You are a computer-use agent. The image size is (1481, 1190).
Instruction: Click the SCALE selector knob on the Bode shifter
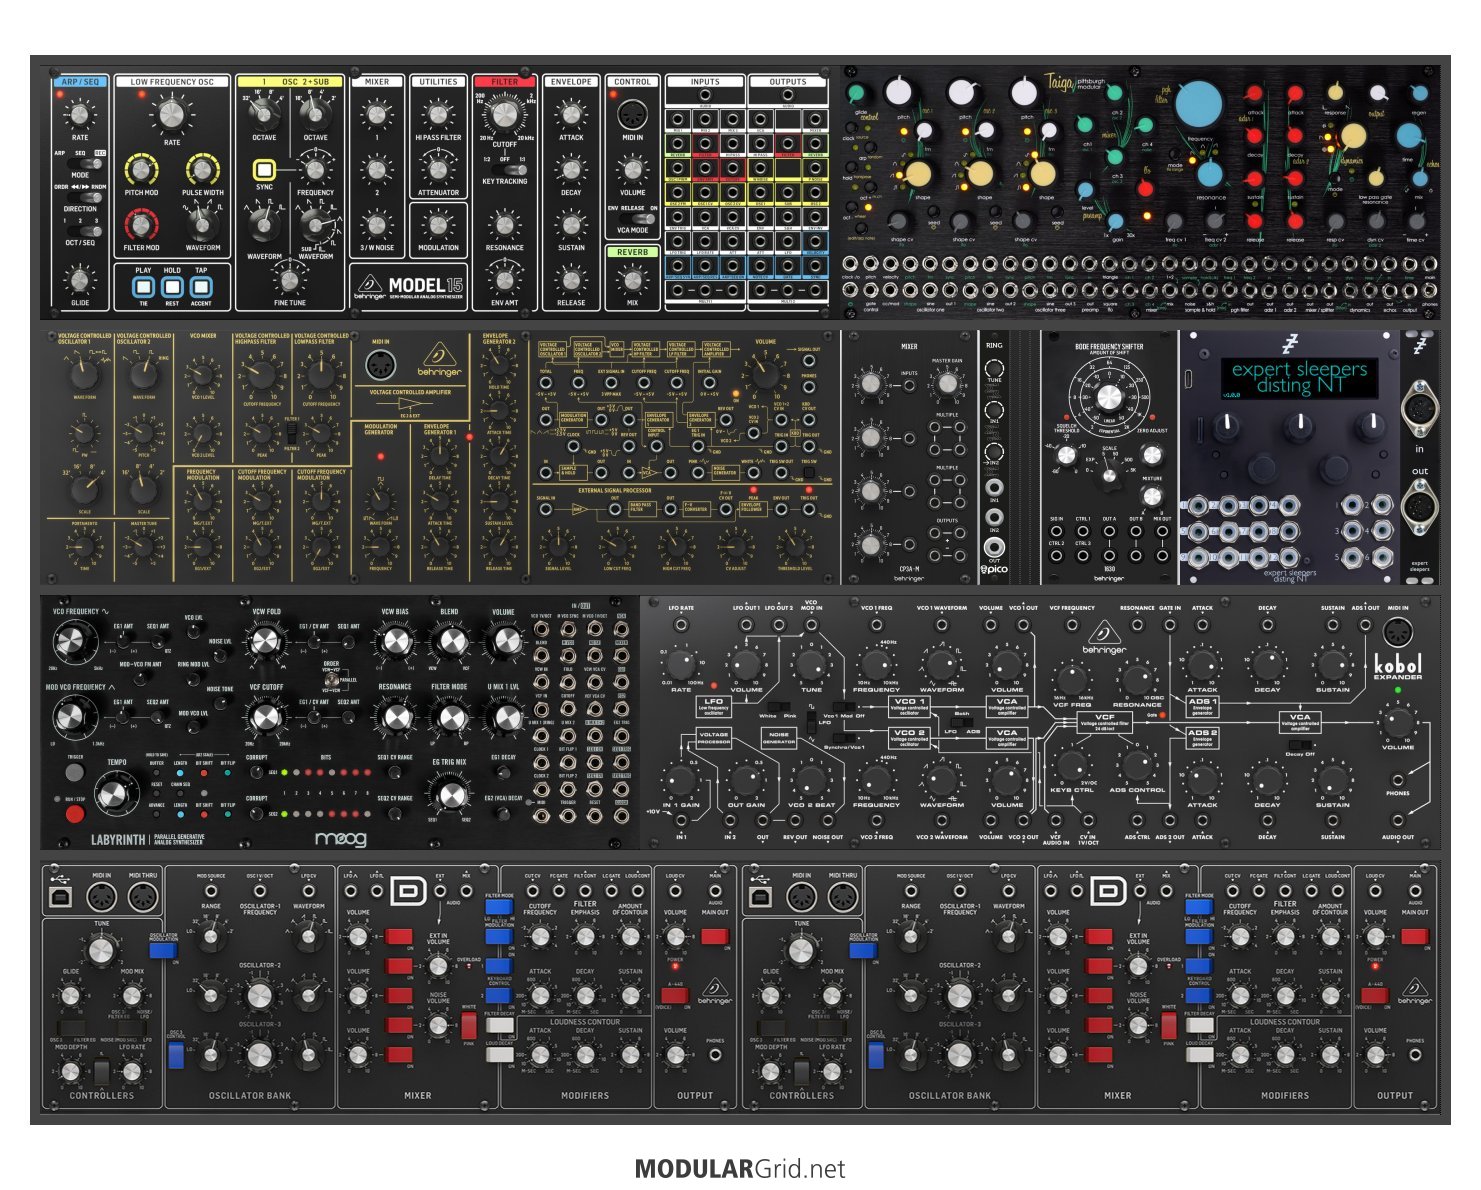pos(1109,474)
